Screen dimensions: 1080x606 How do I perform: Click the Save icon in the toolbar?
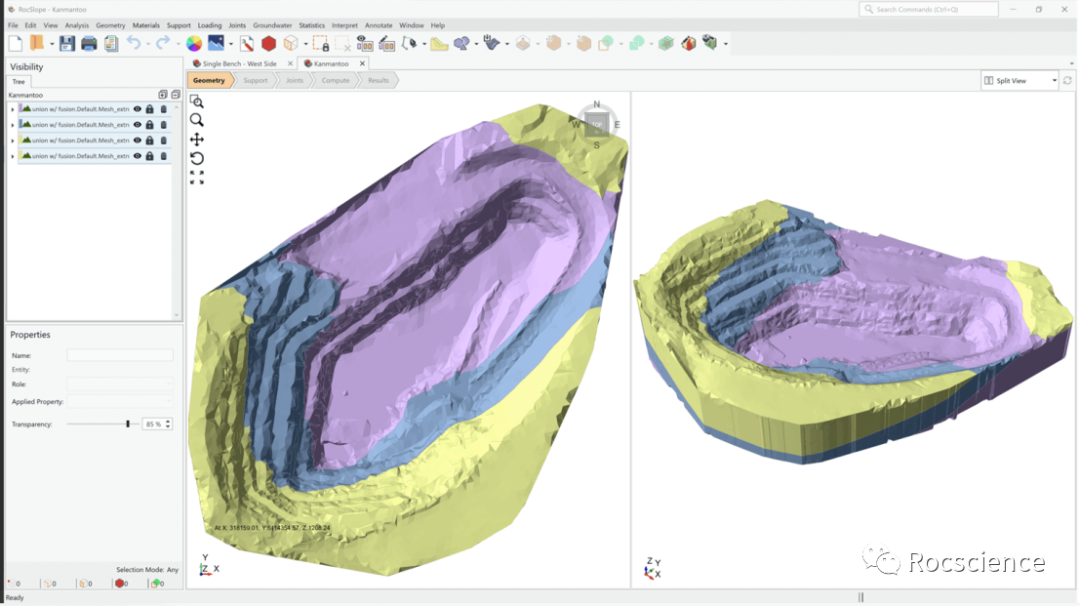click(x=67, y=43)
